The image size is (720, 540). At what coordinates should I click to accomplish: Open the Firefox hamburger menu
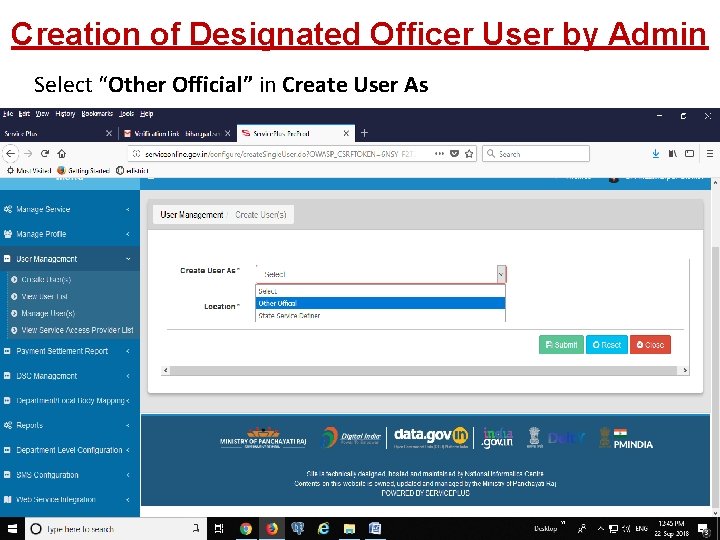click(x=710, y=153)
